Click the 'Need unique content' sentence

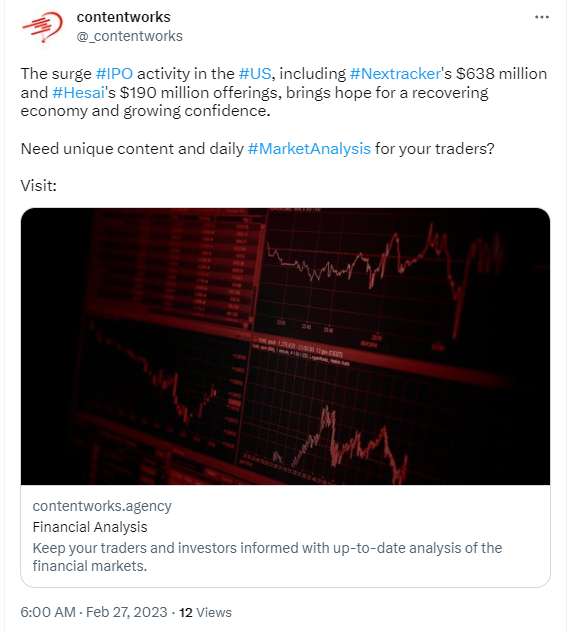point(257,149)
